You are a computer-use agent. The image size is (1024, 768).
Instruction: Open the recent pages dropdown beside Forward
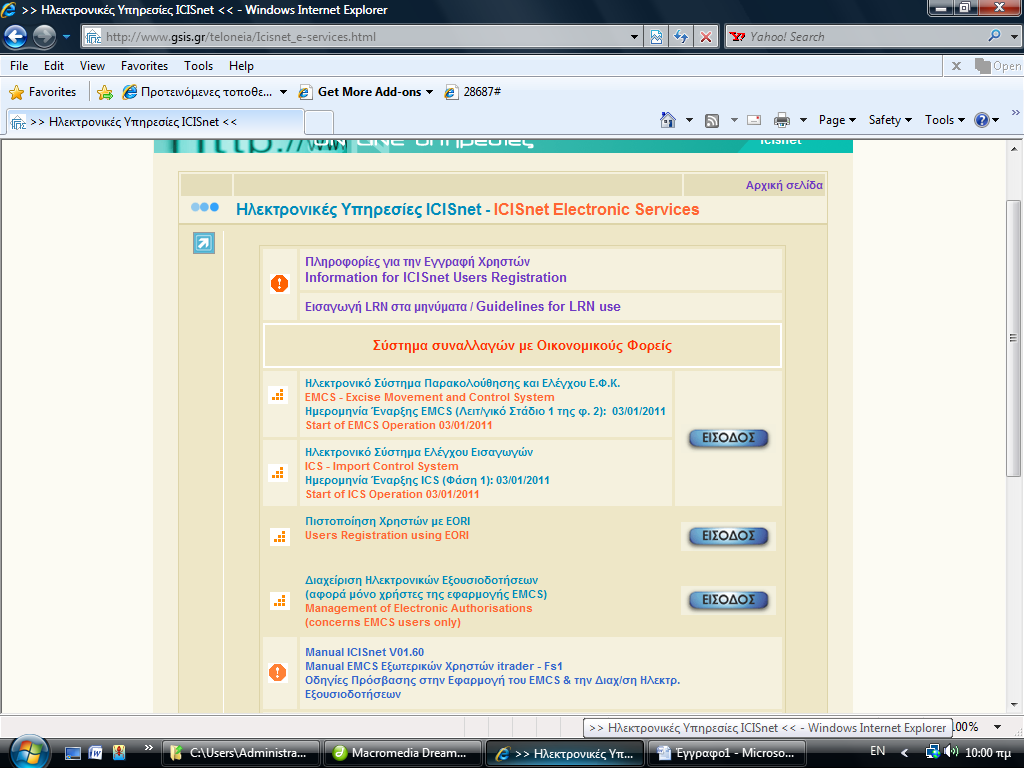click(x=66, y=37)
